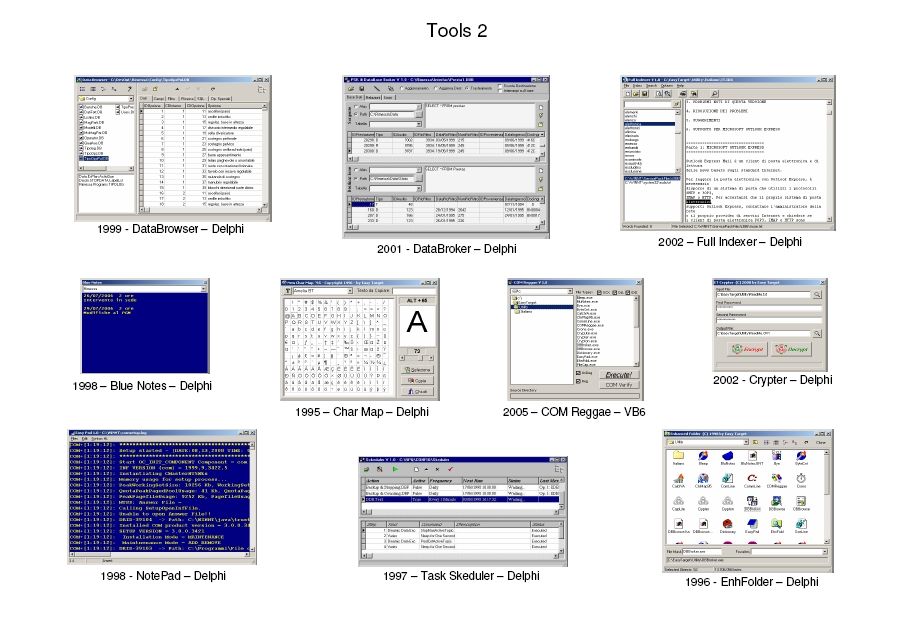Image resolution: width=900 pixels, height=636 pixels.
Task: Click the first toolbar icon in DataBrowser
Action: pos(82,89)
